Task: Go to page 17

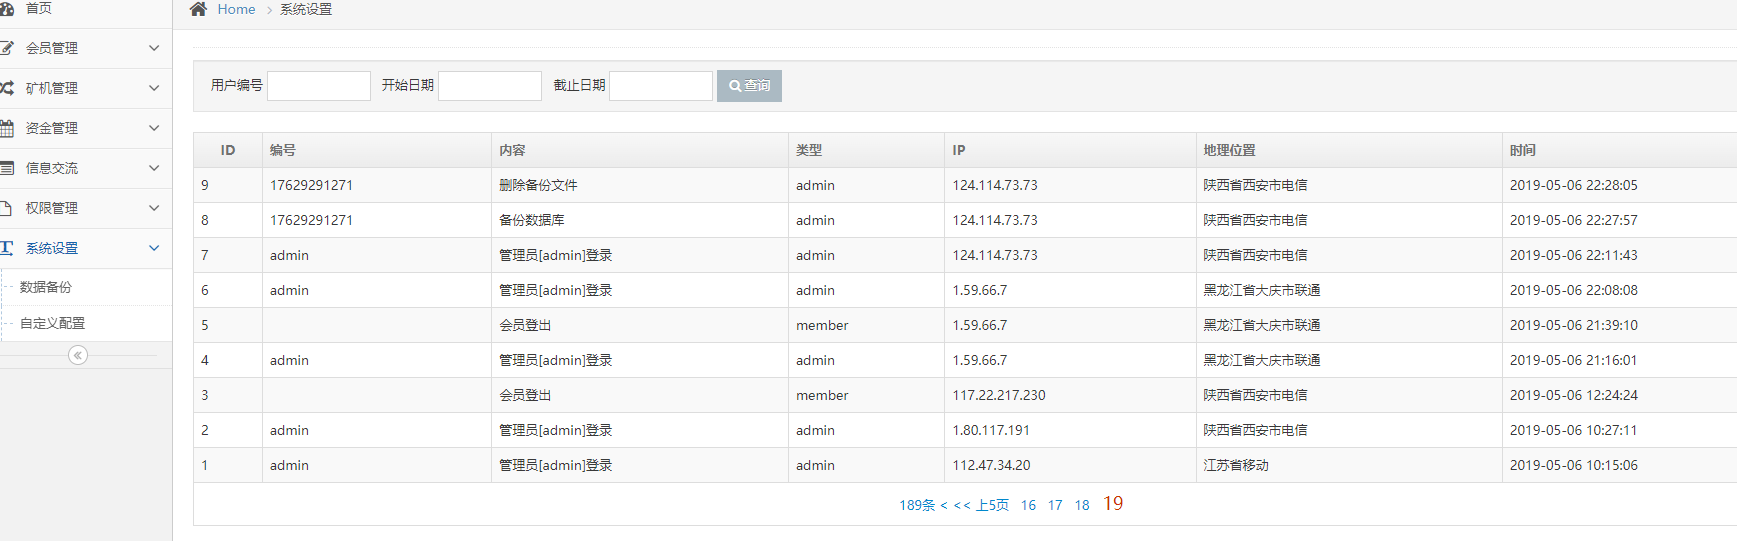Action: point(1055,505)
